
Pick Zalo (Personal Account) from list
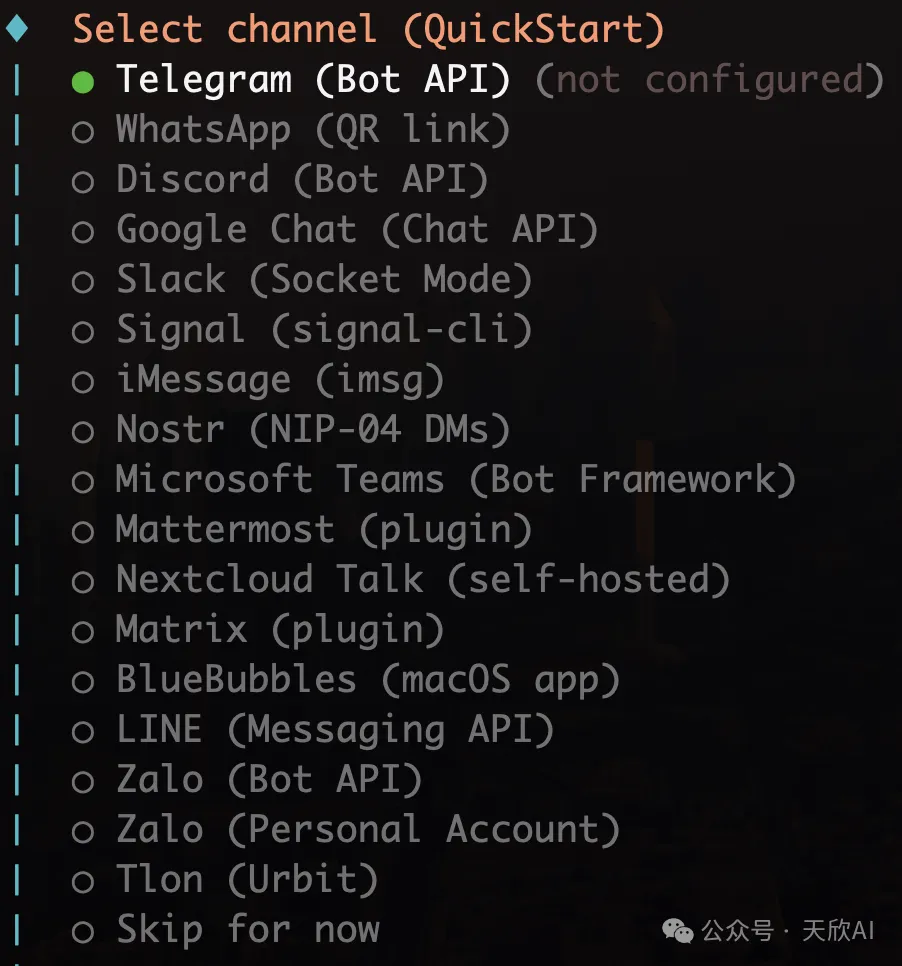pyautogui.click(x=367, y=830)
